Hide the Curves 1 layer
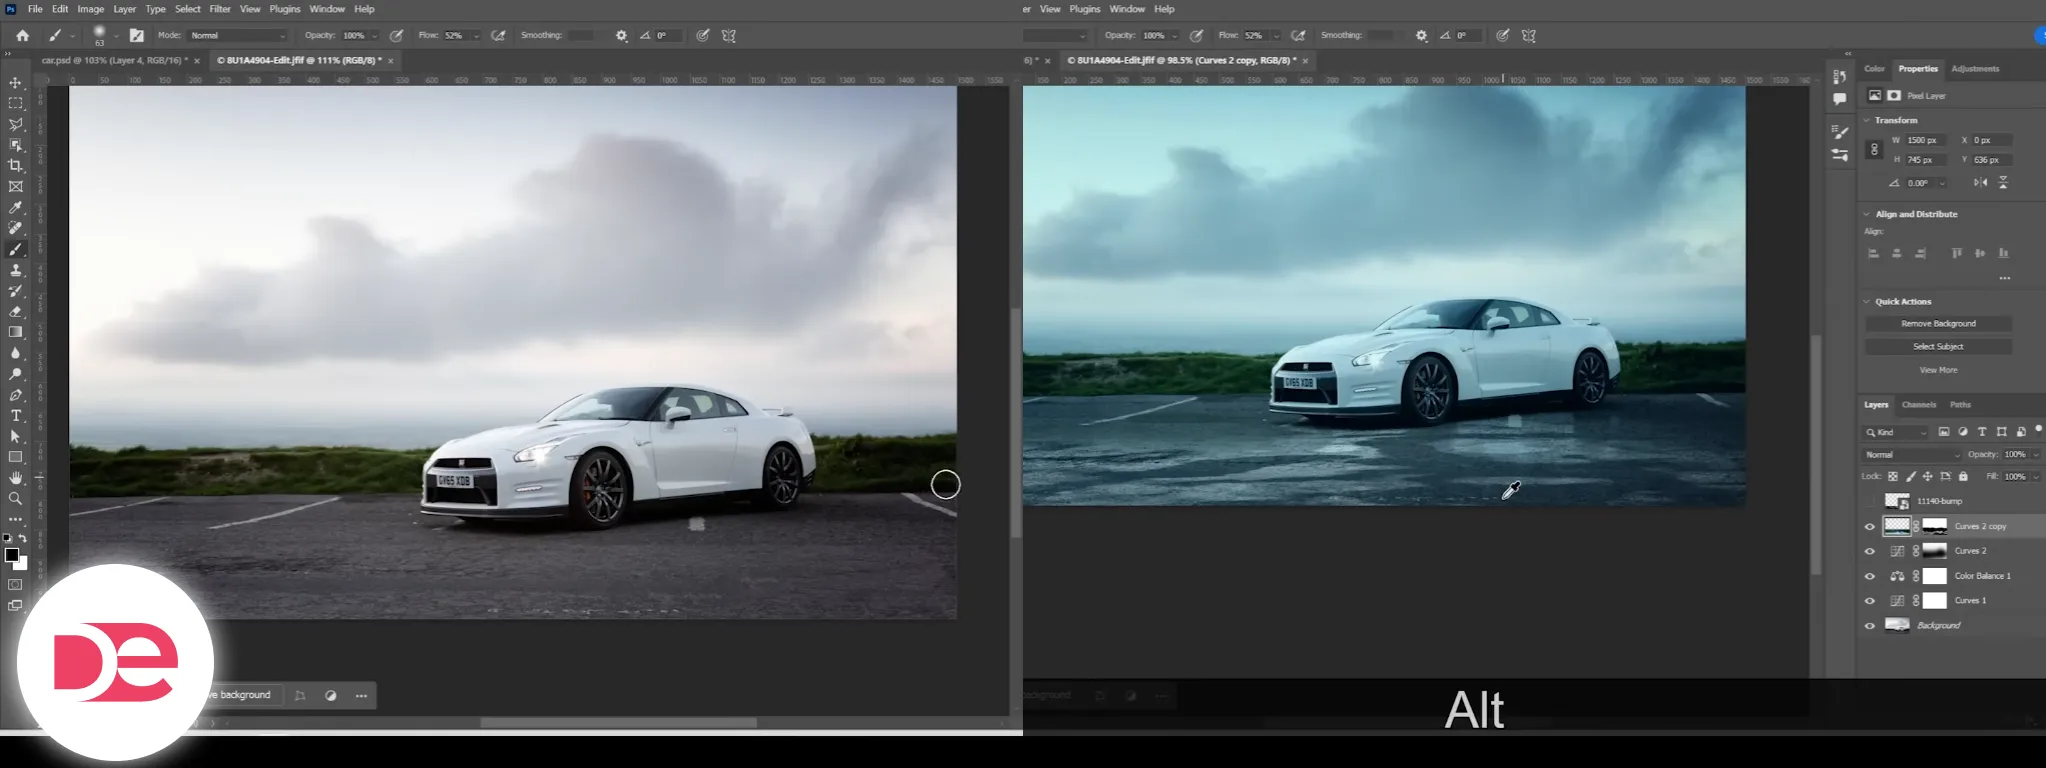Screen dimensions: 2046x768 1870,601
